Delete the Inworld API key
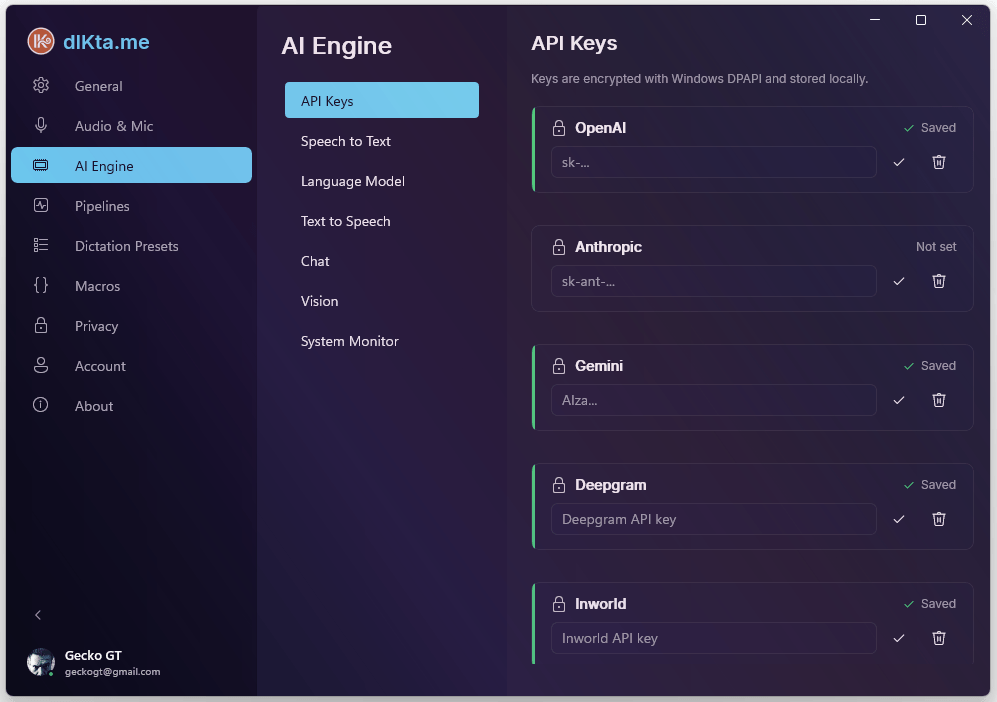The width and height of the screenshot is (997, 702). (939, 638)
